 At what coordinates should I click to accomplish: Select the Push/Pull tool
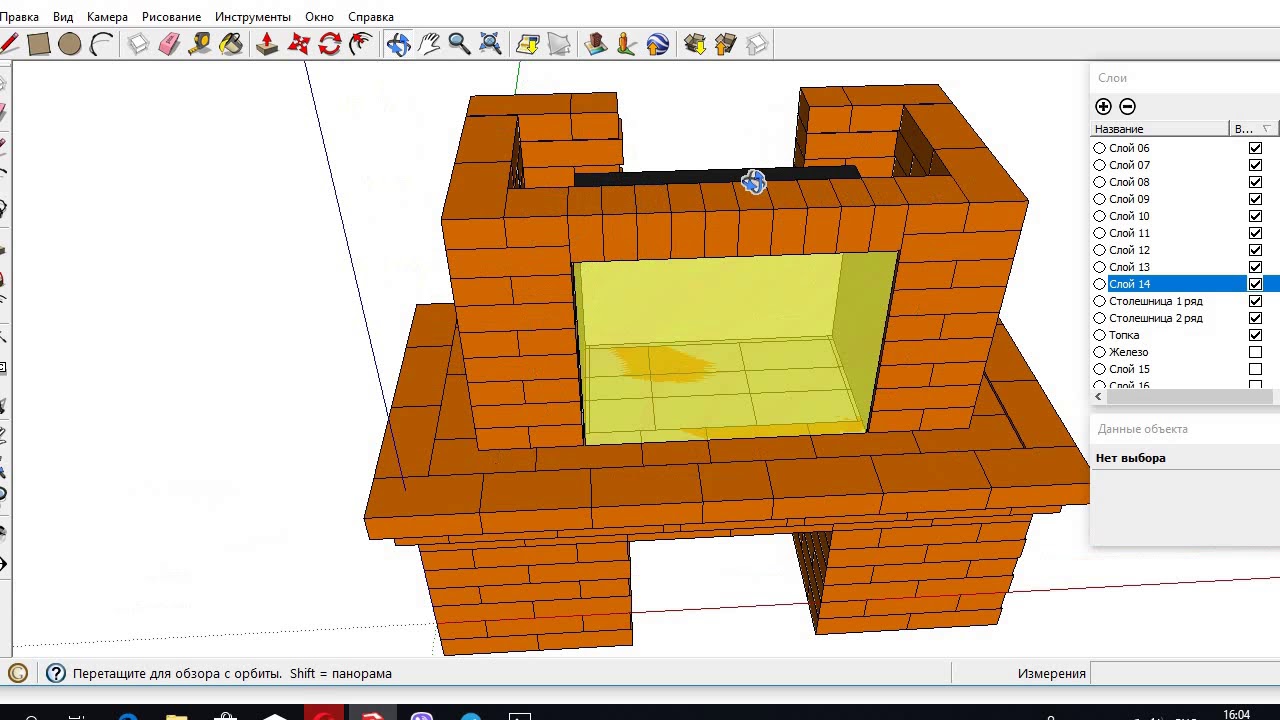pos(267,44)
